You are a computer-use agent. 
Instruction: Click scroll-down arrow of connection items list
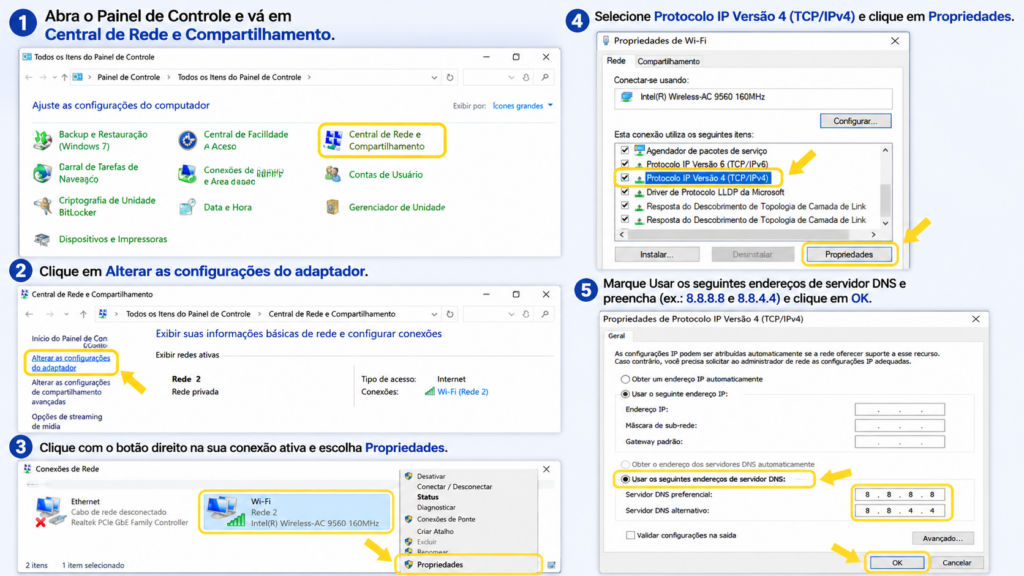pyautogui.click(x=886, y=223)
